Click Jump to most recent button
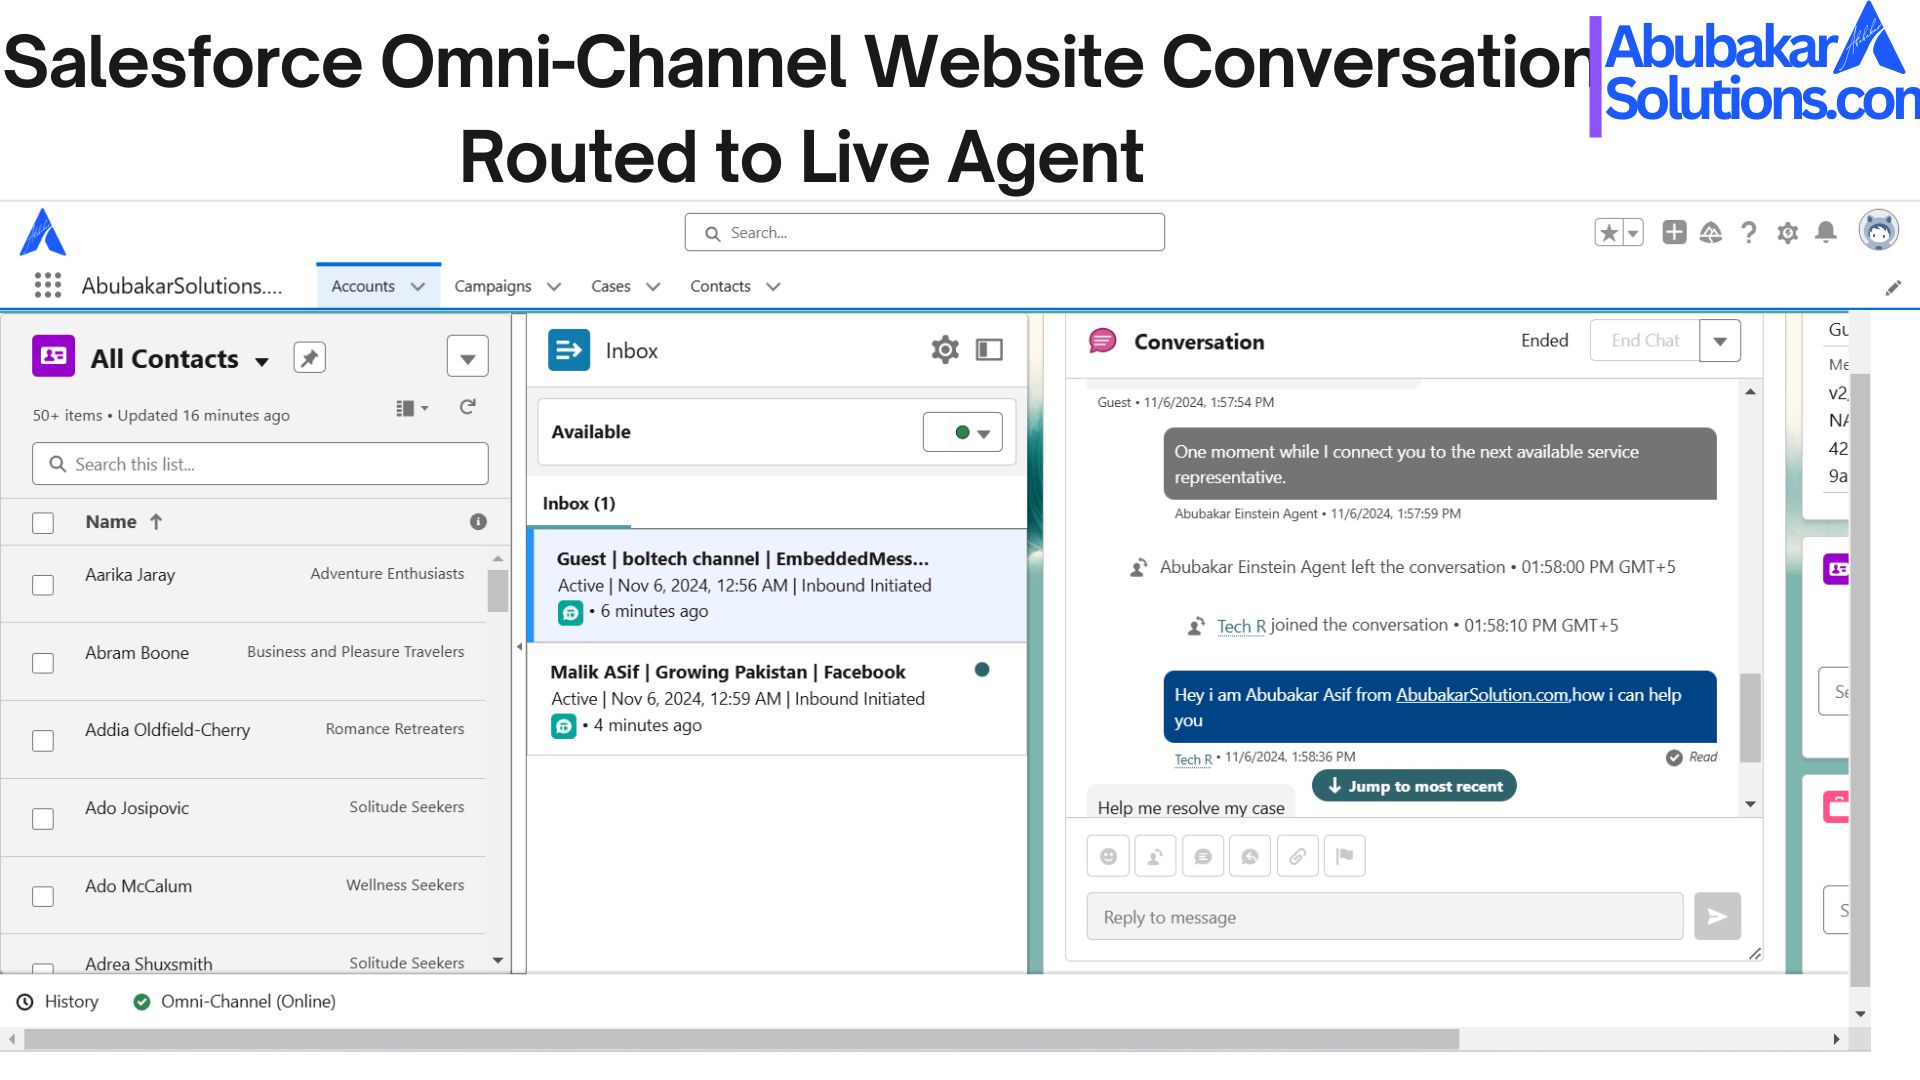This screenshot has width=1920, height=1080. click(x=1414, y=787)
